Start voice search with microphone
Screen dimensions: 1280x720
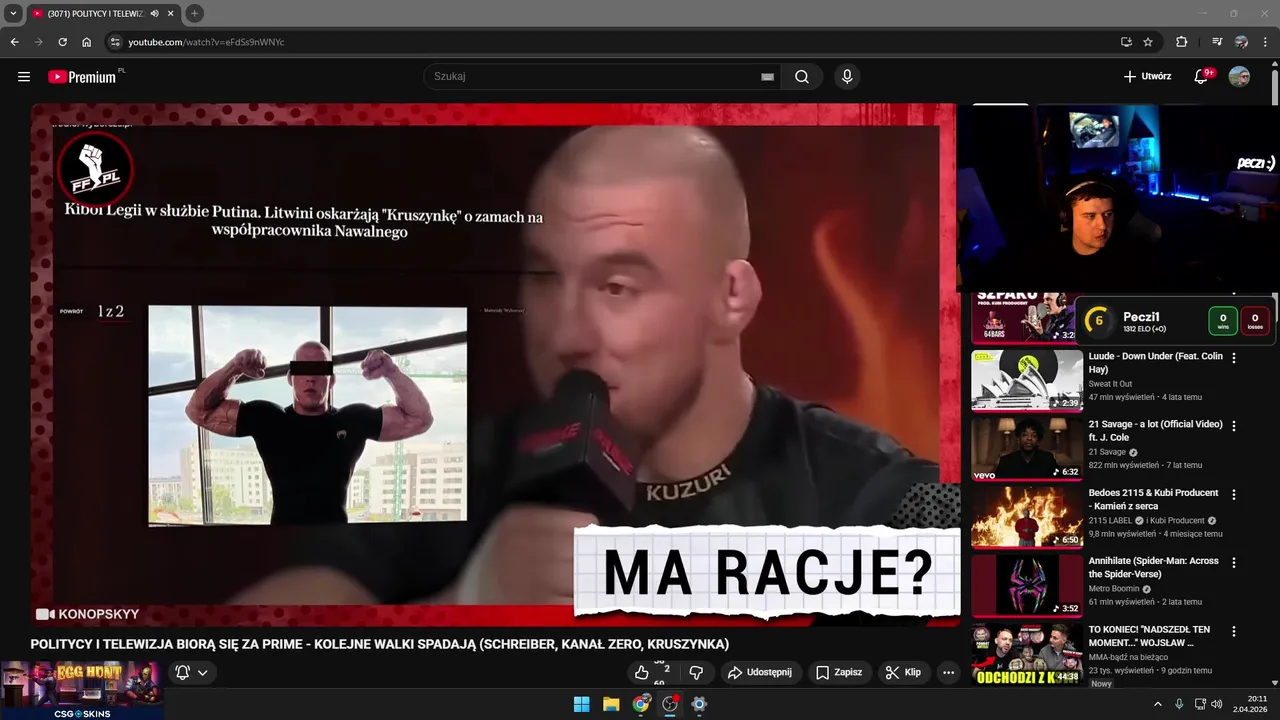tap(847, 77)
